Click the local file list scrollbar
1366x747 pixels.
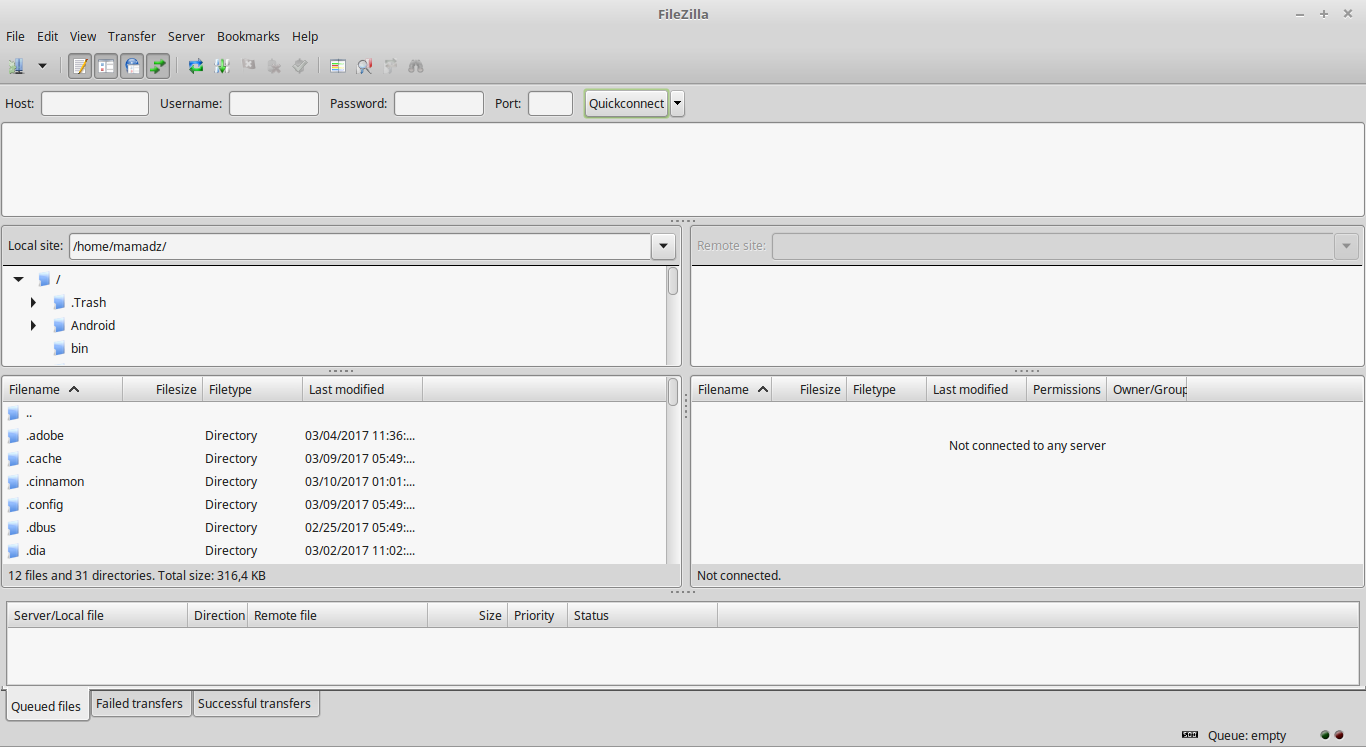pos(673,392)
